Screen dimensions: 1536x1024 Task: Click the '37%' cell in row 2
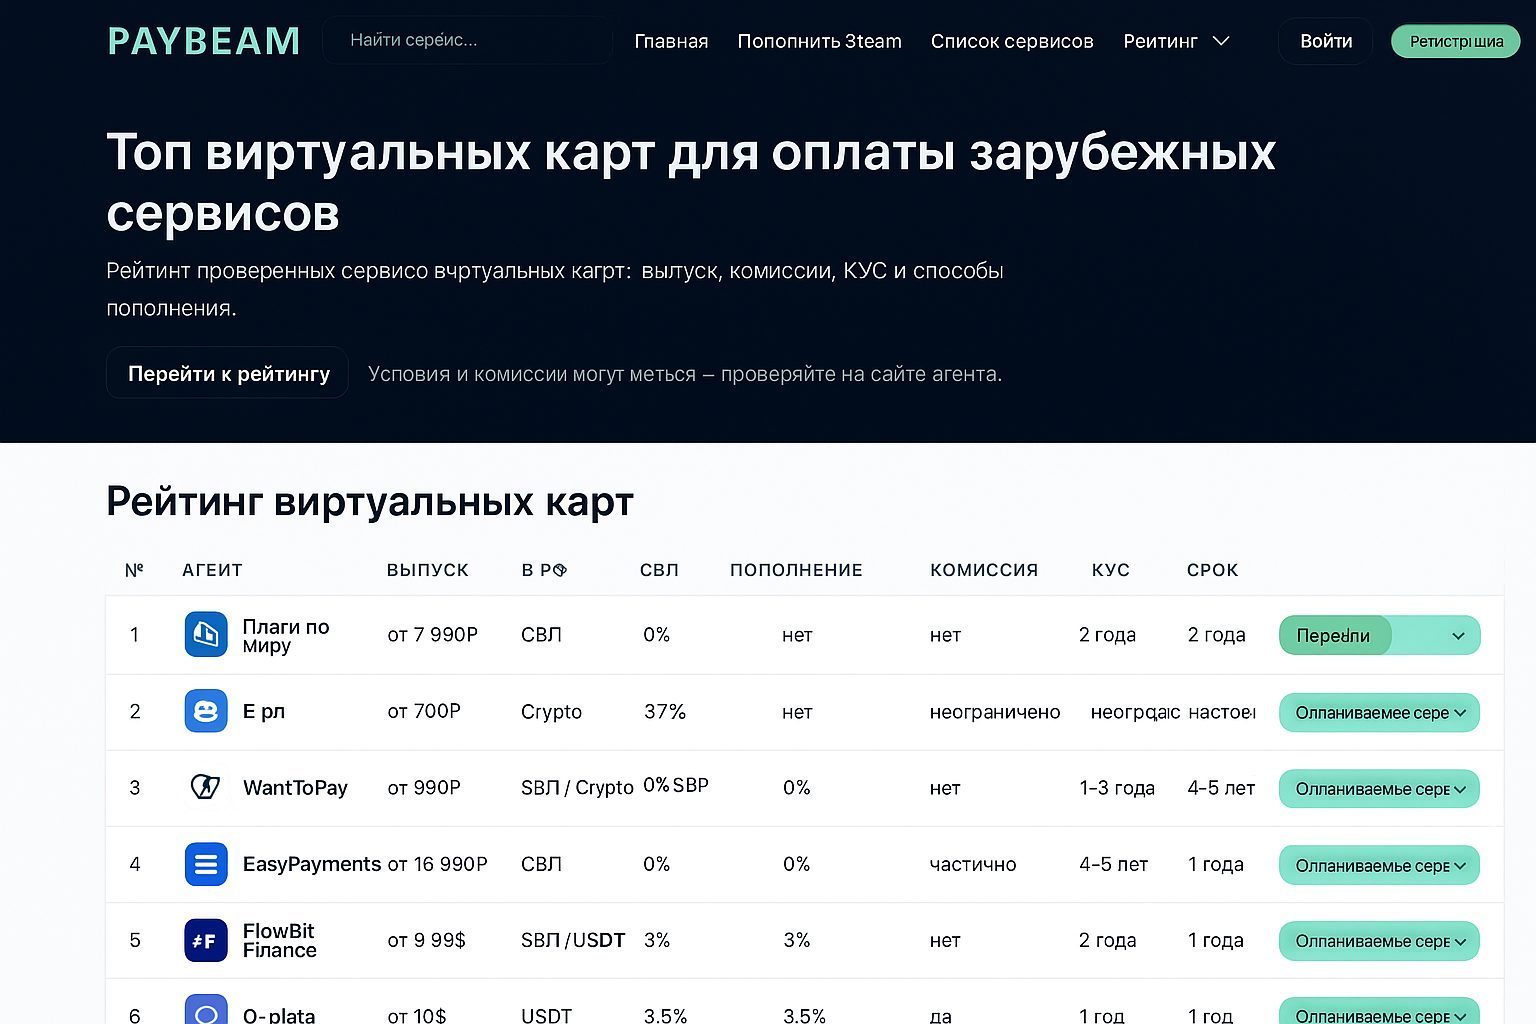[665, 711]
